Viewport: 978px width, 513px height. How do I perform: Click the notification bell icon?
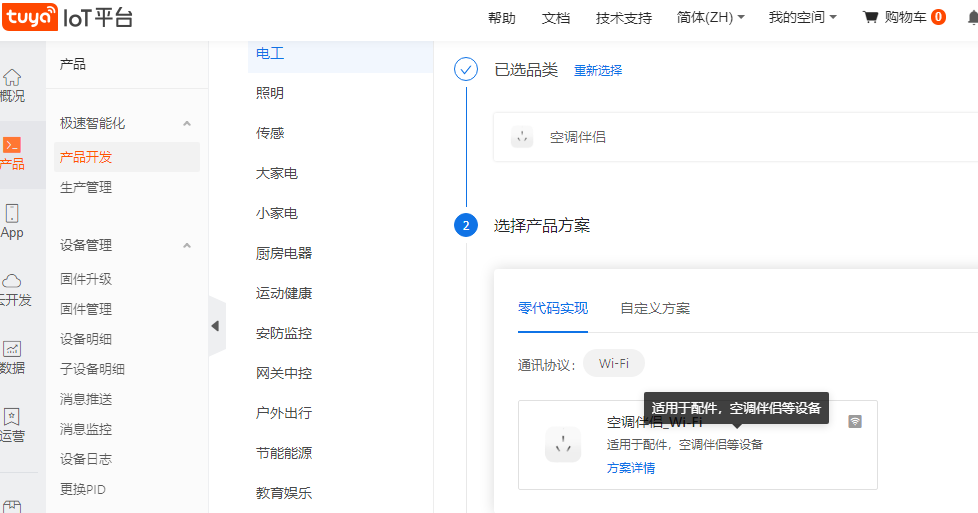coord(973,17)
